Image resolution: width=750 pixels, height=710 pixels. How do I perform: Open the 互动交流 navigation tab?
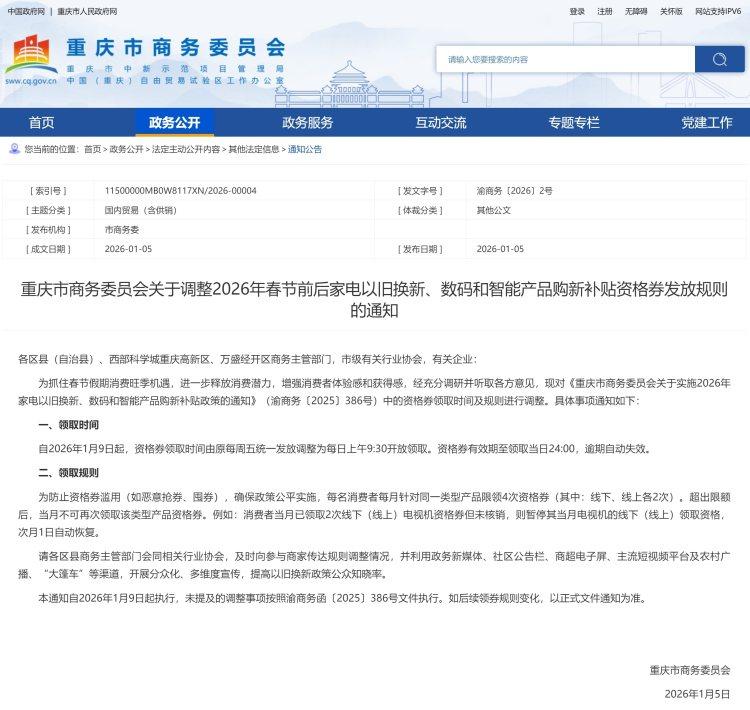click(440, 123)
